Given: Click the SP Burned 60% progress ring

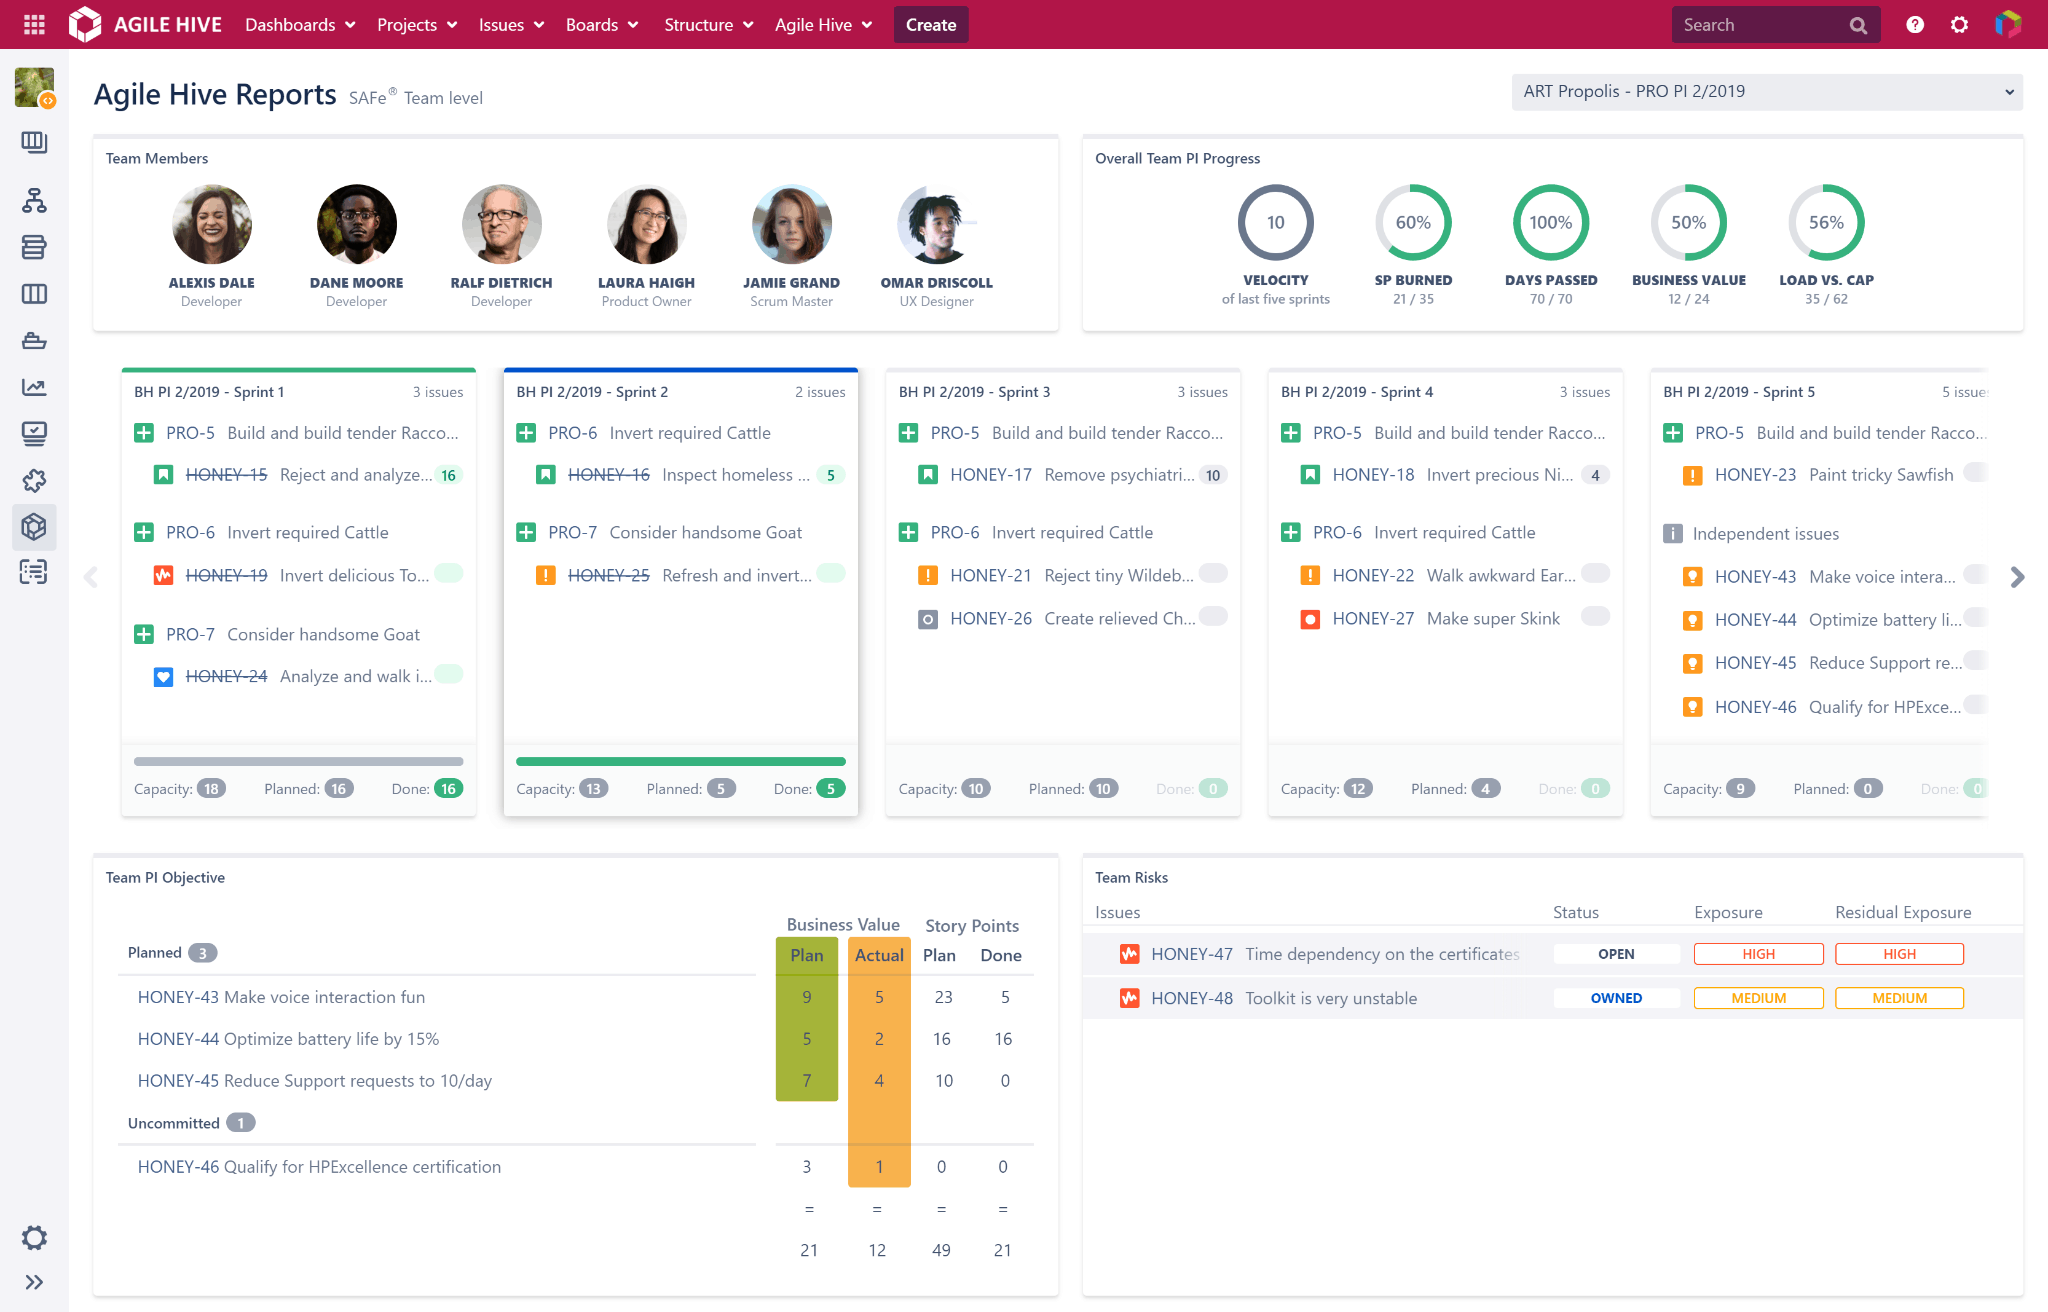Looking at the screenshot, I should click(1413, 224).
